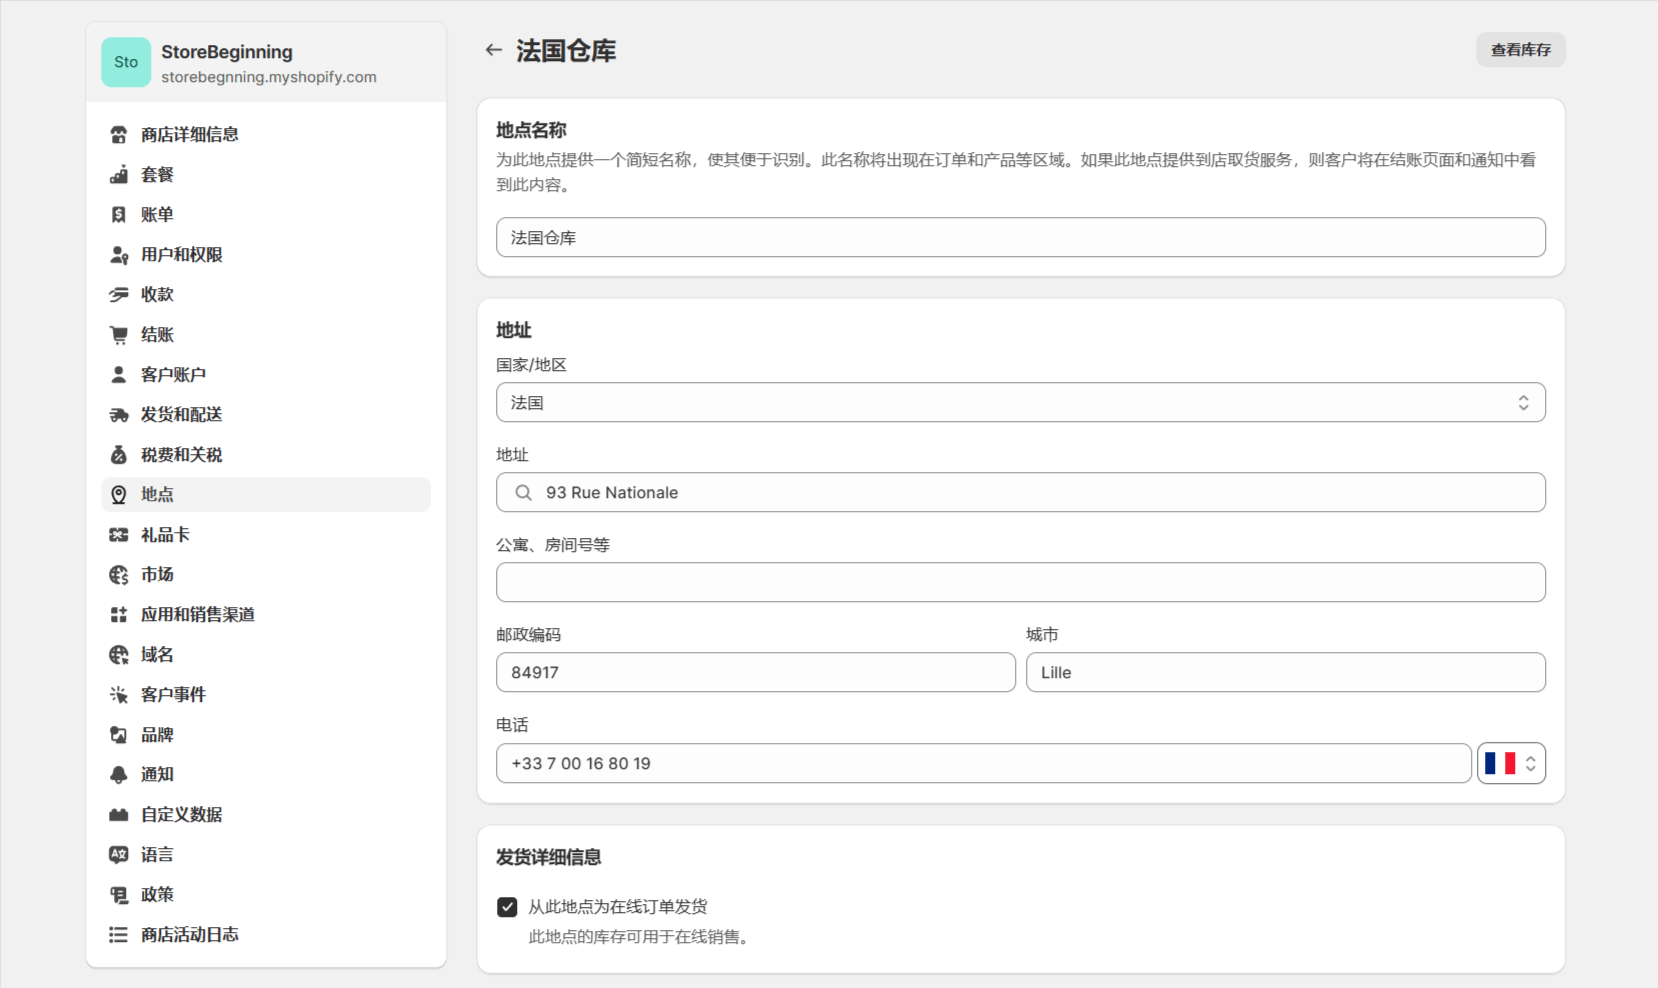Click the 通知 bell icon
The height and width of the screenshot is (988, 1658).
(x=119, y=774)
